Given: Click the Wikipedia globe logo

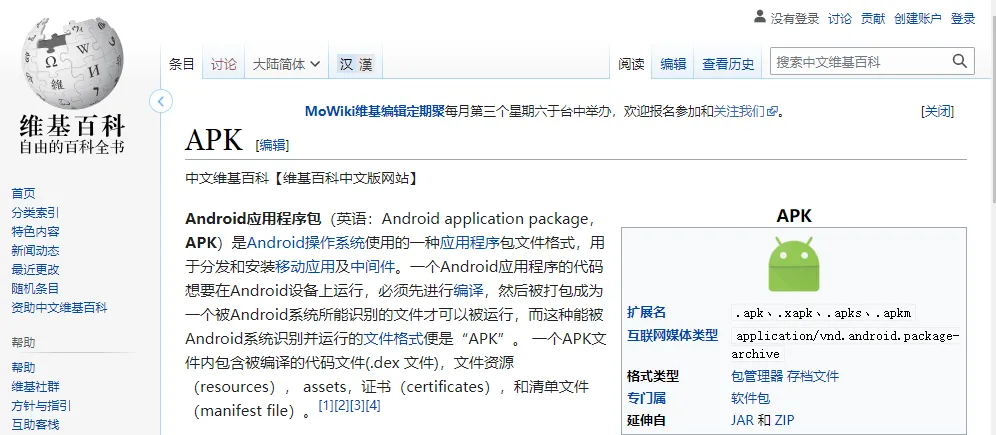Looking at the screenshot, I should coord(72,64).
